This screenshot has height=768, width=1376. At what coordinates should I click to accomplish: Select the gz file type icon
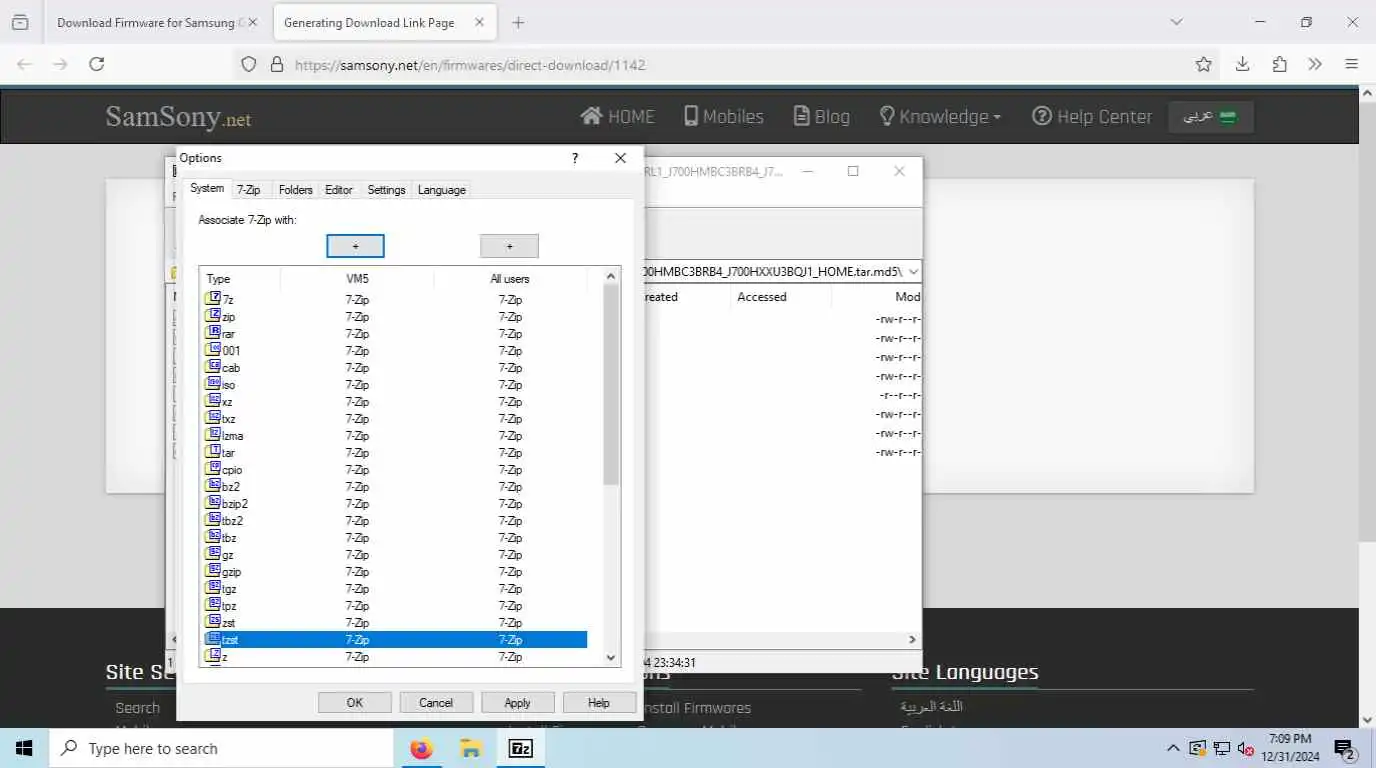[212, 554]
